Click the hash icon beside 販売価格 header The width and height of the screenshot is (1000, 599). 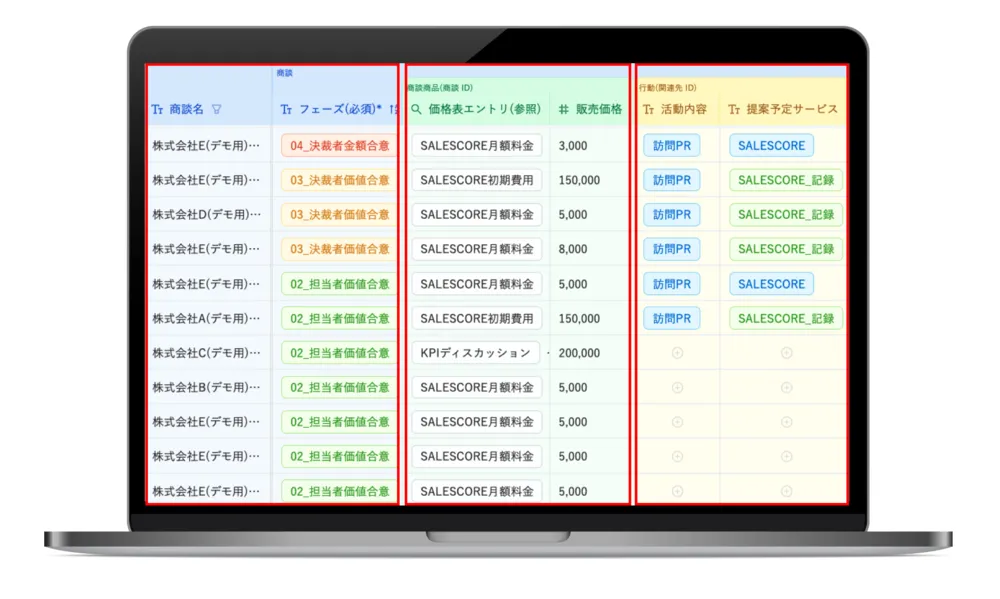click(x=563, y=109)
